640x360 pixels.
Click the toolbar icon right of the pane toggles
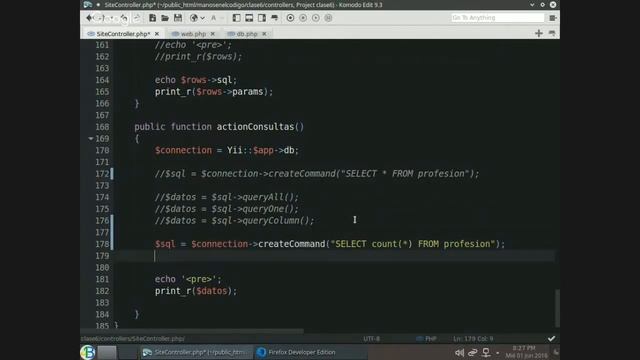(x=275, y=18)
